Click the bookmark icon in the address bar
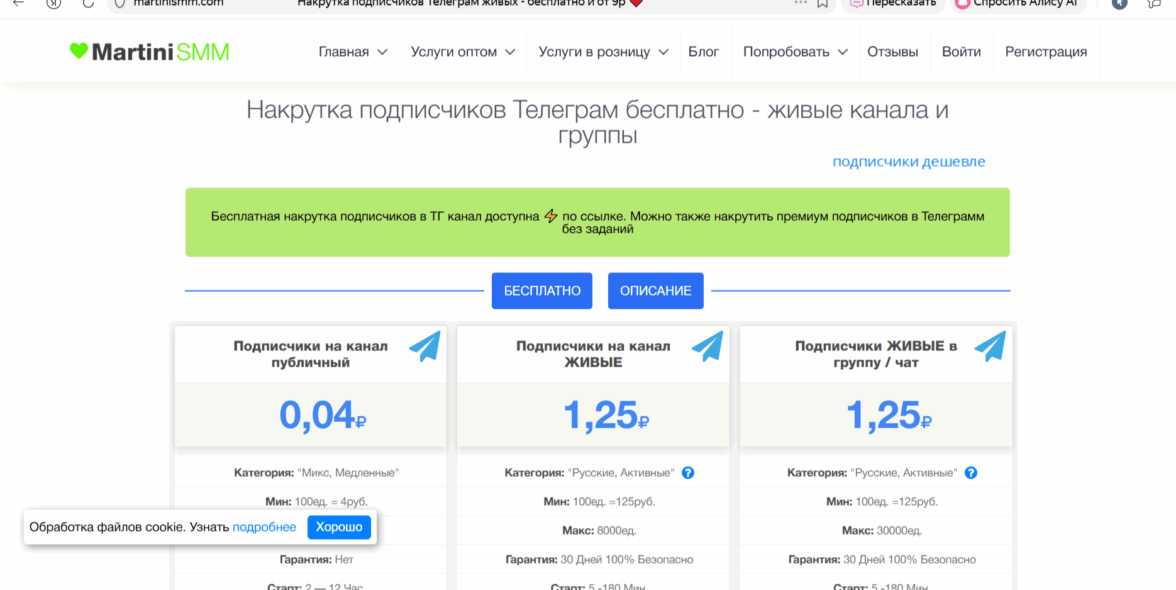This screenshot has height=590, width=1176. click(x=822, y=3)
